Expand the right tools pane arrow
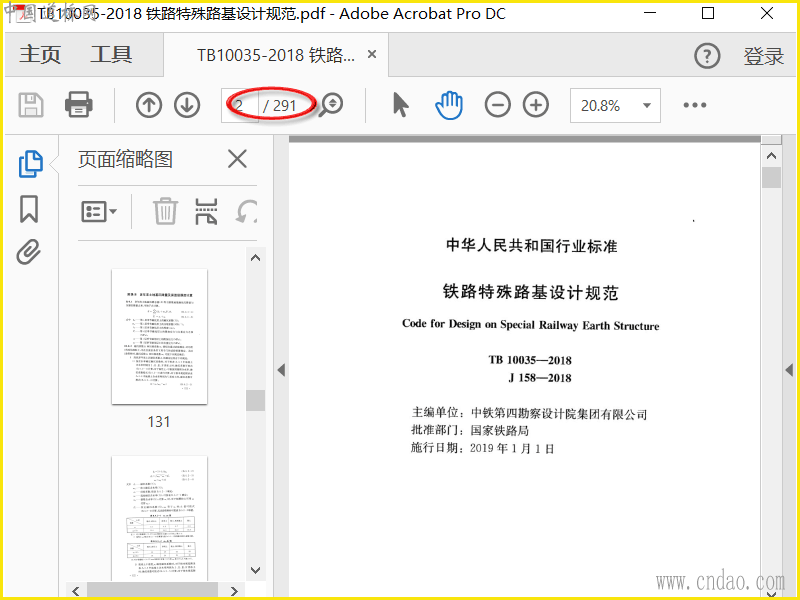 pyautogui.click(x=789, y=370)
